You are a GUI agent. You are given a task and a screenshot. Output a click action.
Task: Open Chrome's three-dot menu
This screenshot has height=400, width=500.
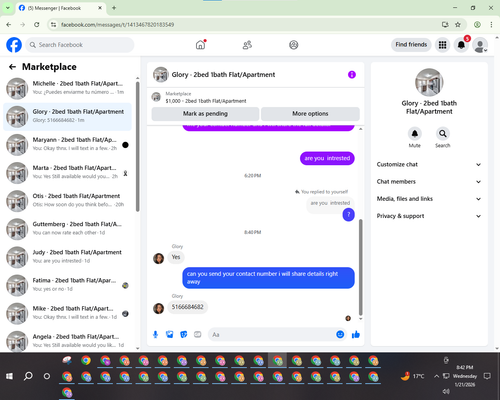(491, 25)
